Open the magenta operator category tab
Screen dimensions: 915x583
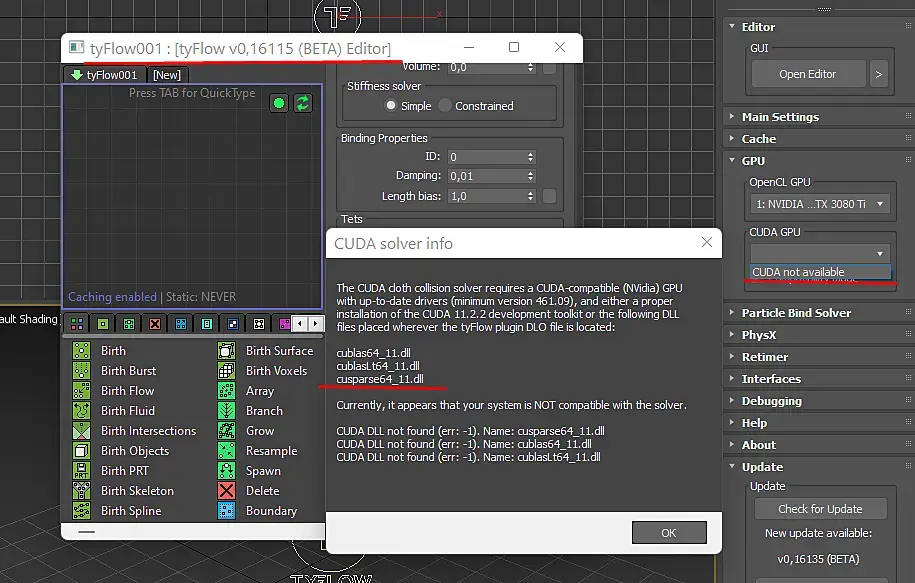click(x=284, y=324)
